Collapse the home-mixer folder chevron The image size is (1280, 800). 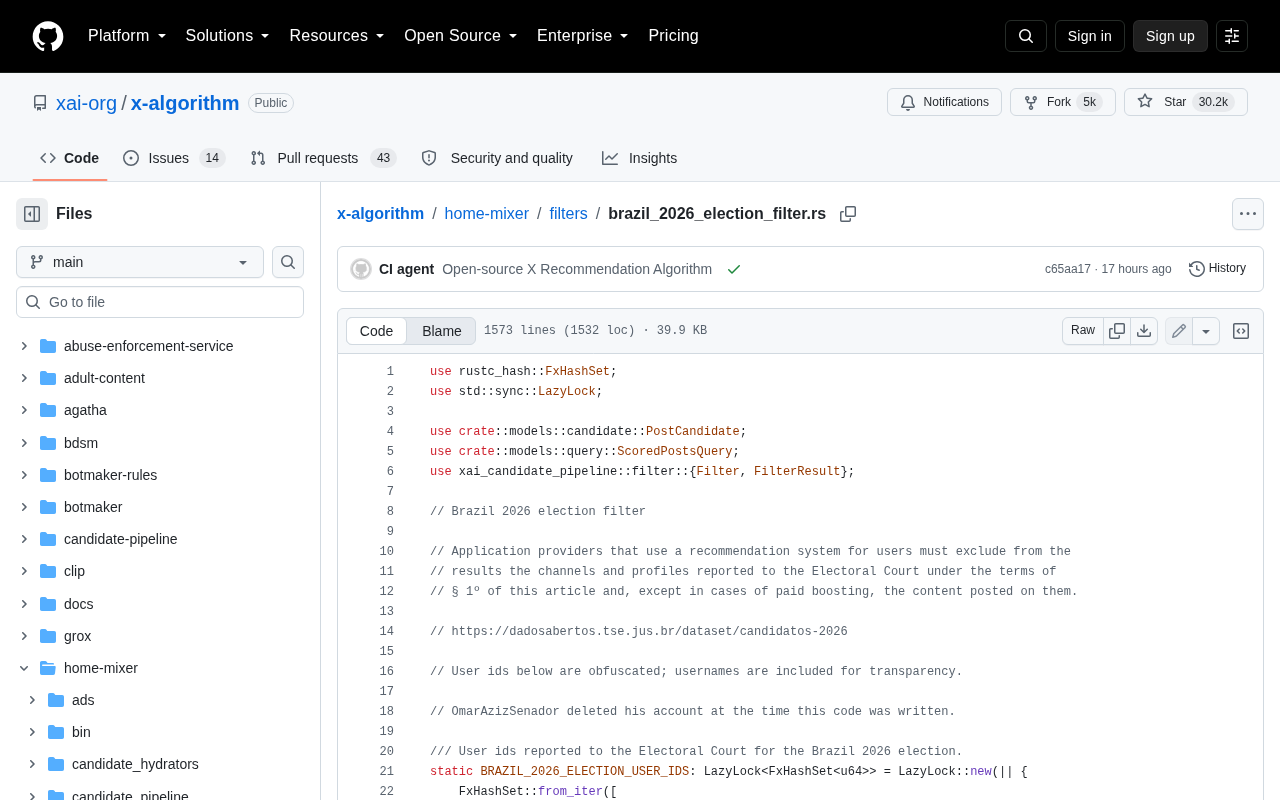coord(24,668)
